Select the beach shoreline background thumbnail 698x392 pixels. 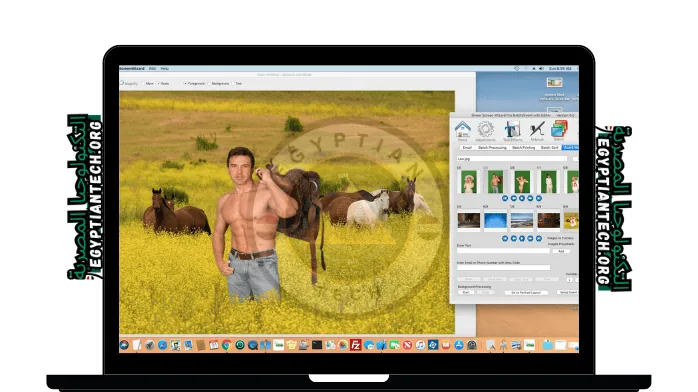click(x=522, y=221)
